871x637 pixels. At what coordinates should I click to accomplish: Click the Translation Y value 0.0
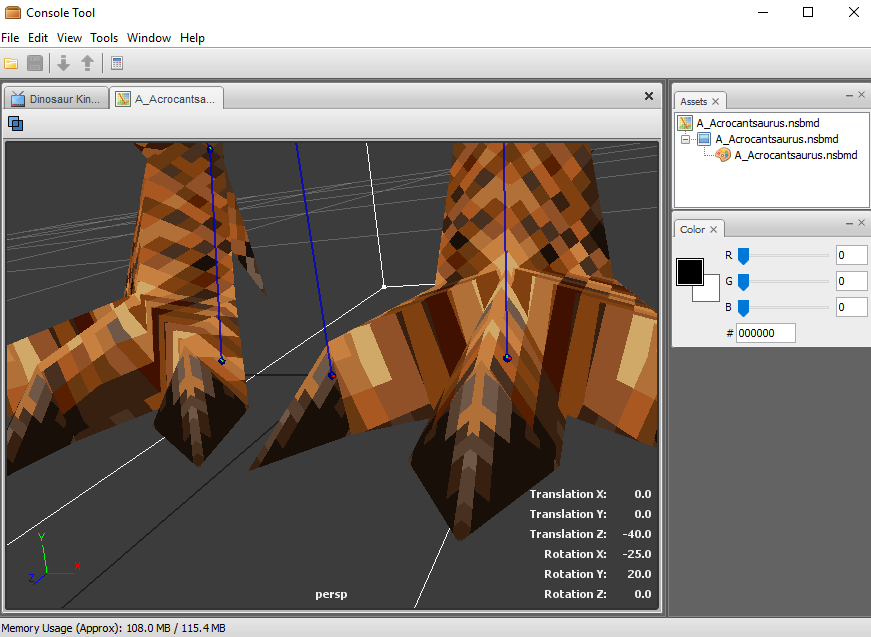[643, 514]
